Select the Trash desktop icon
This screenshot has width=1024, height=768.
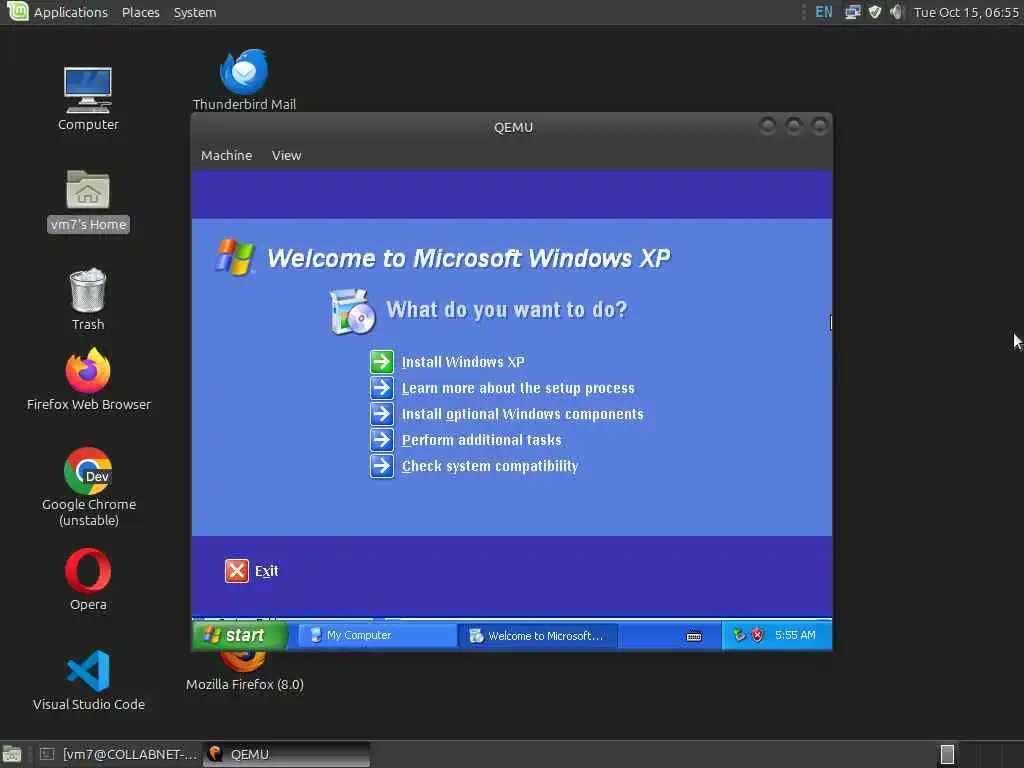[88, 299]
